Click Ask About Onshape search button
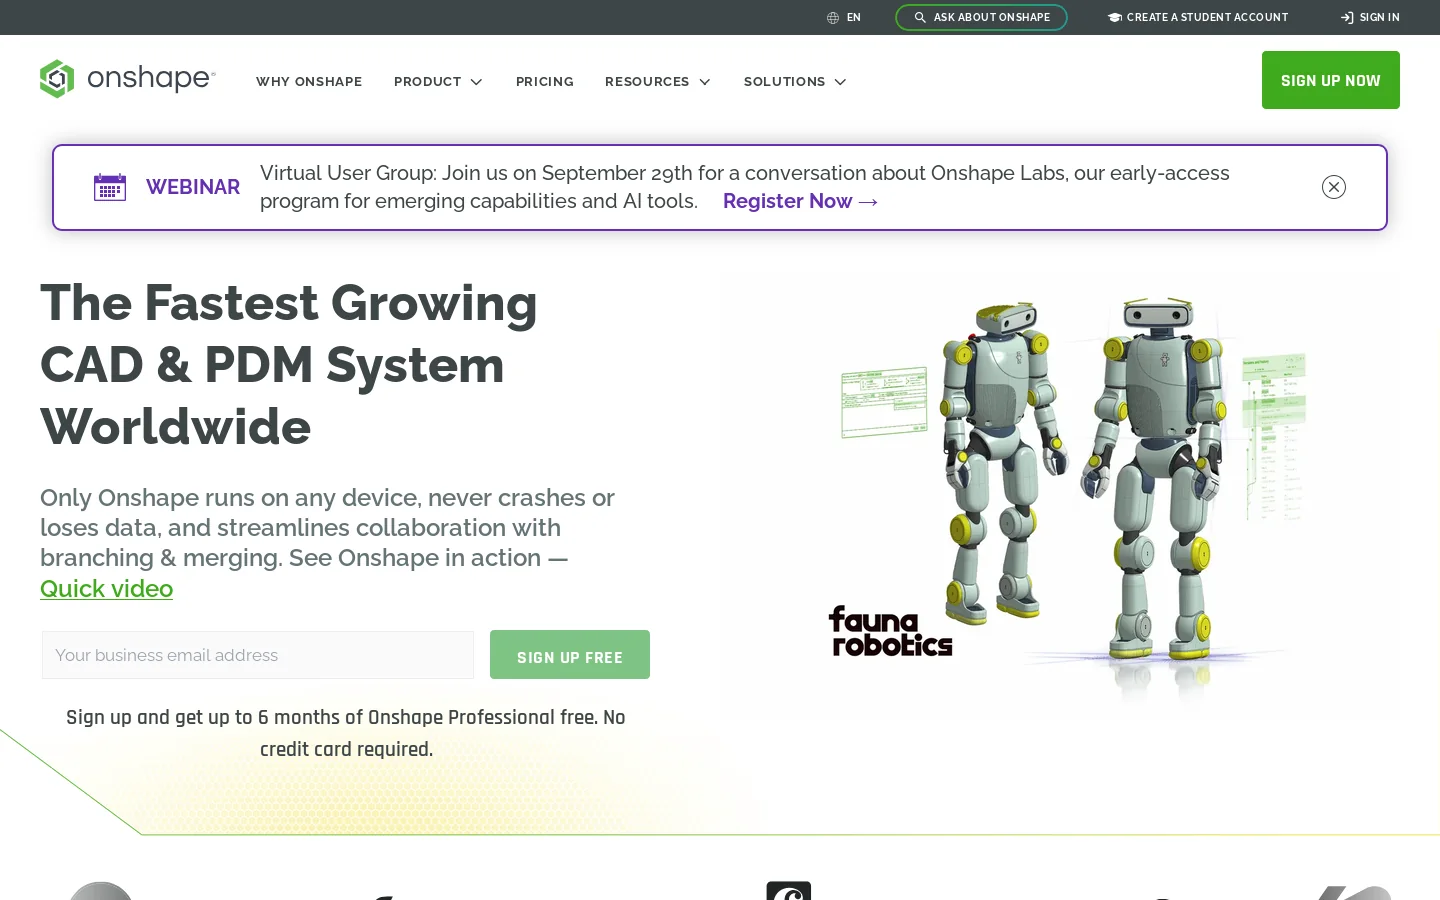The width and height of the screenshot is (1440, 900). [981, 18]
